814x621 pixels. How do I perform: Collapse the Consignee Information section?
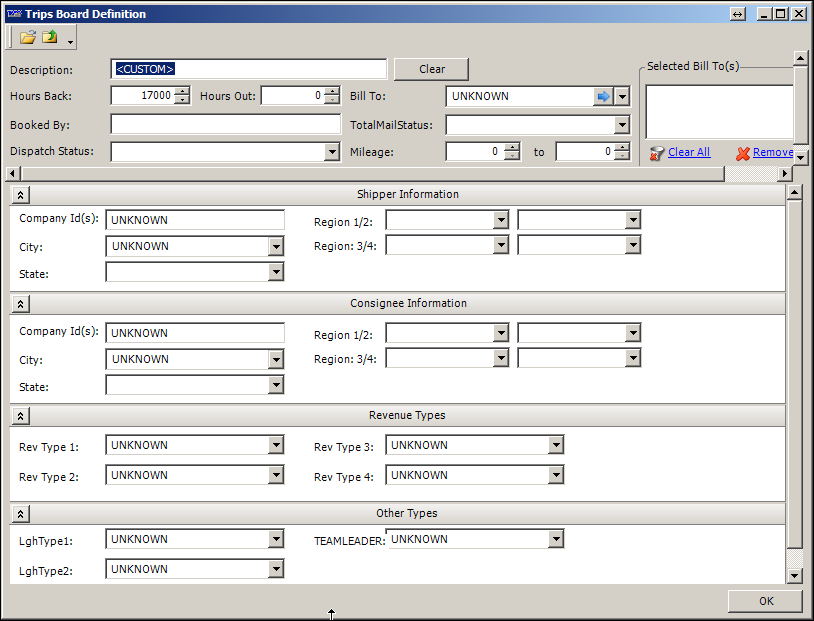pyautogui.click(x=21, y=304)
